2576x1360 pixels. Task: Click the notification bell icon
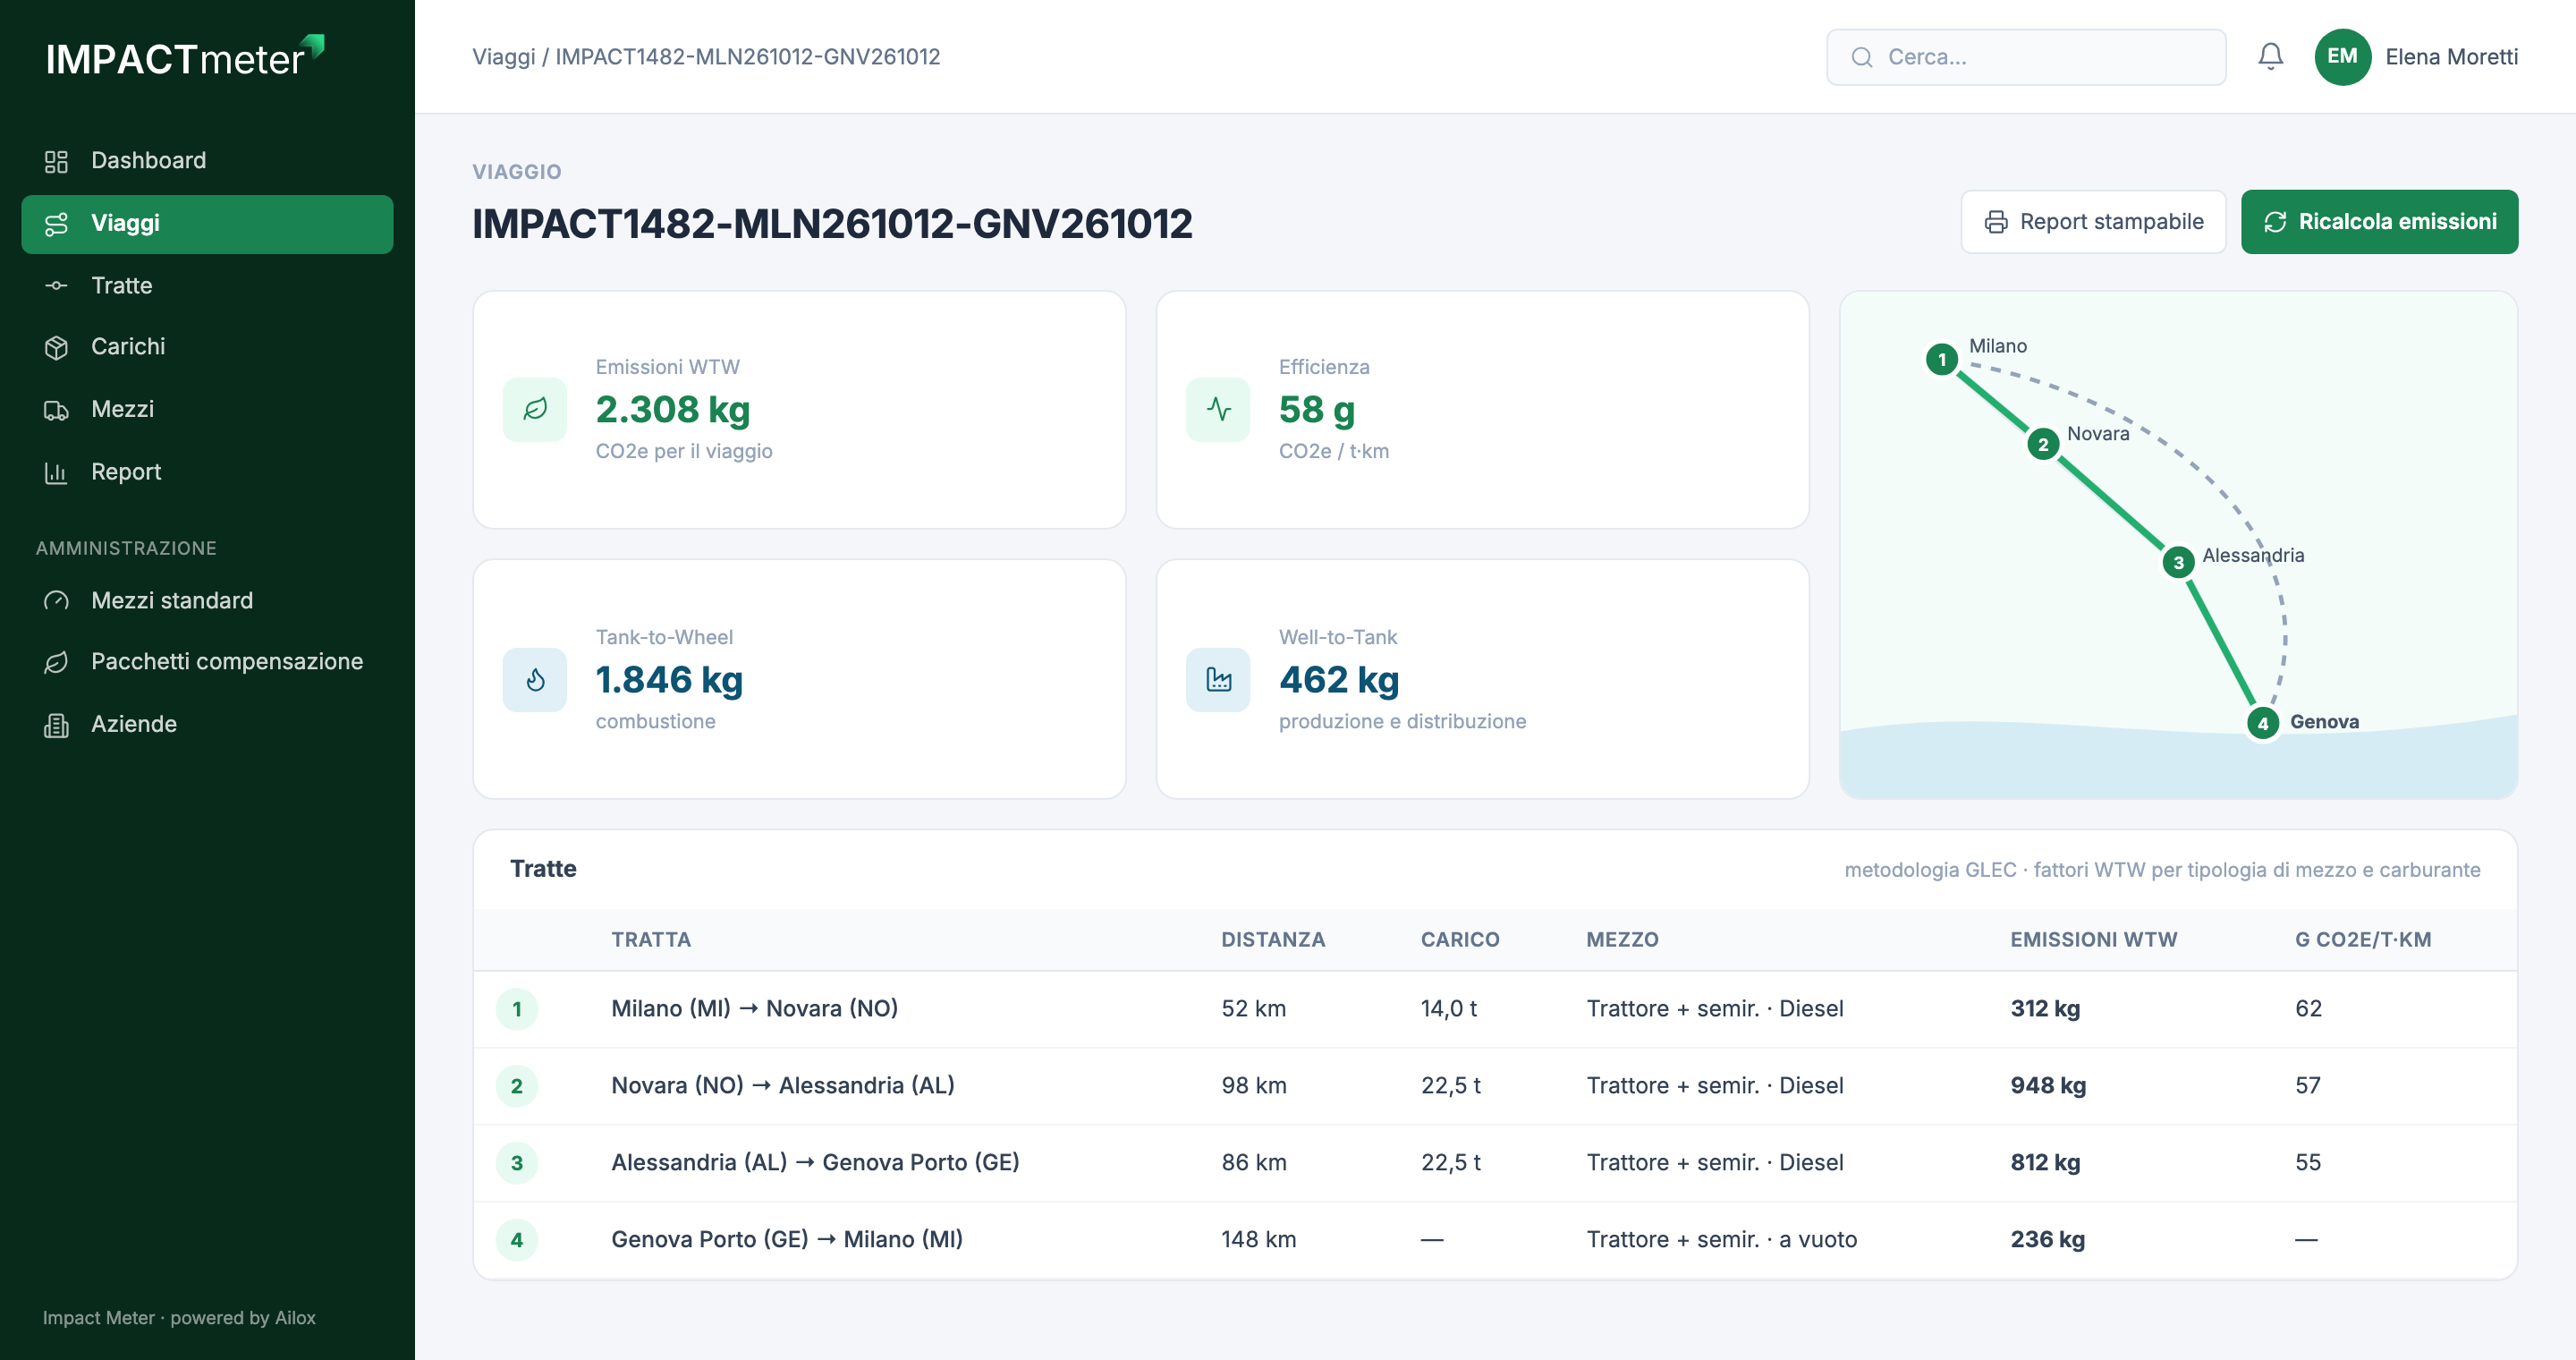[x=2270, y=57]
